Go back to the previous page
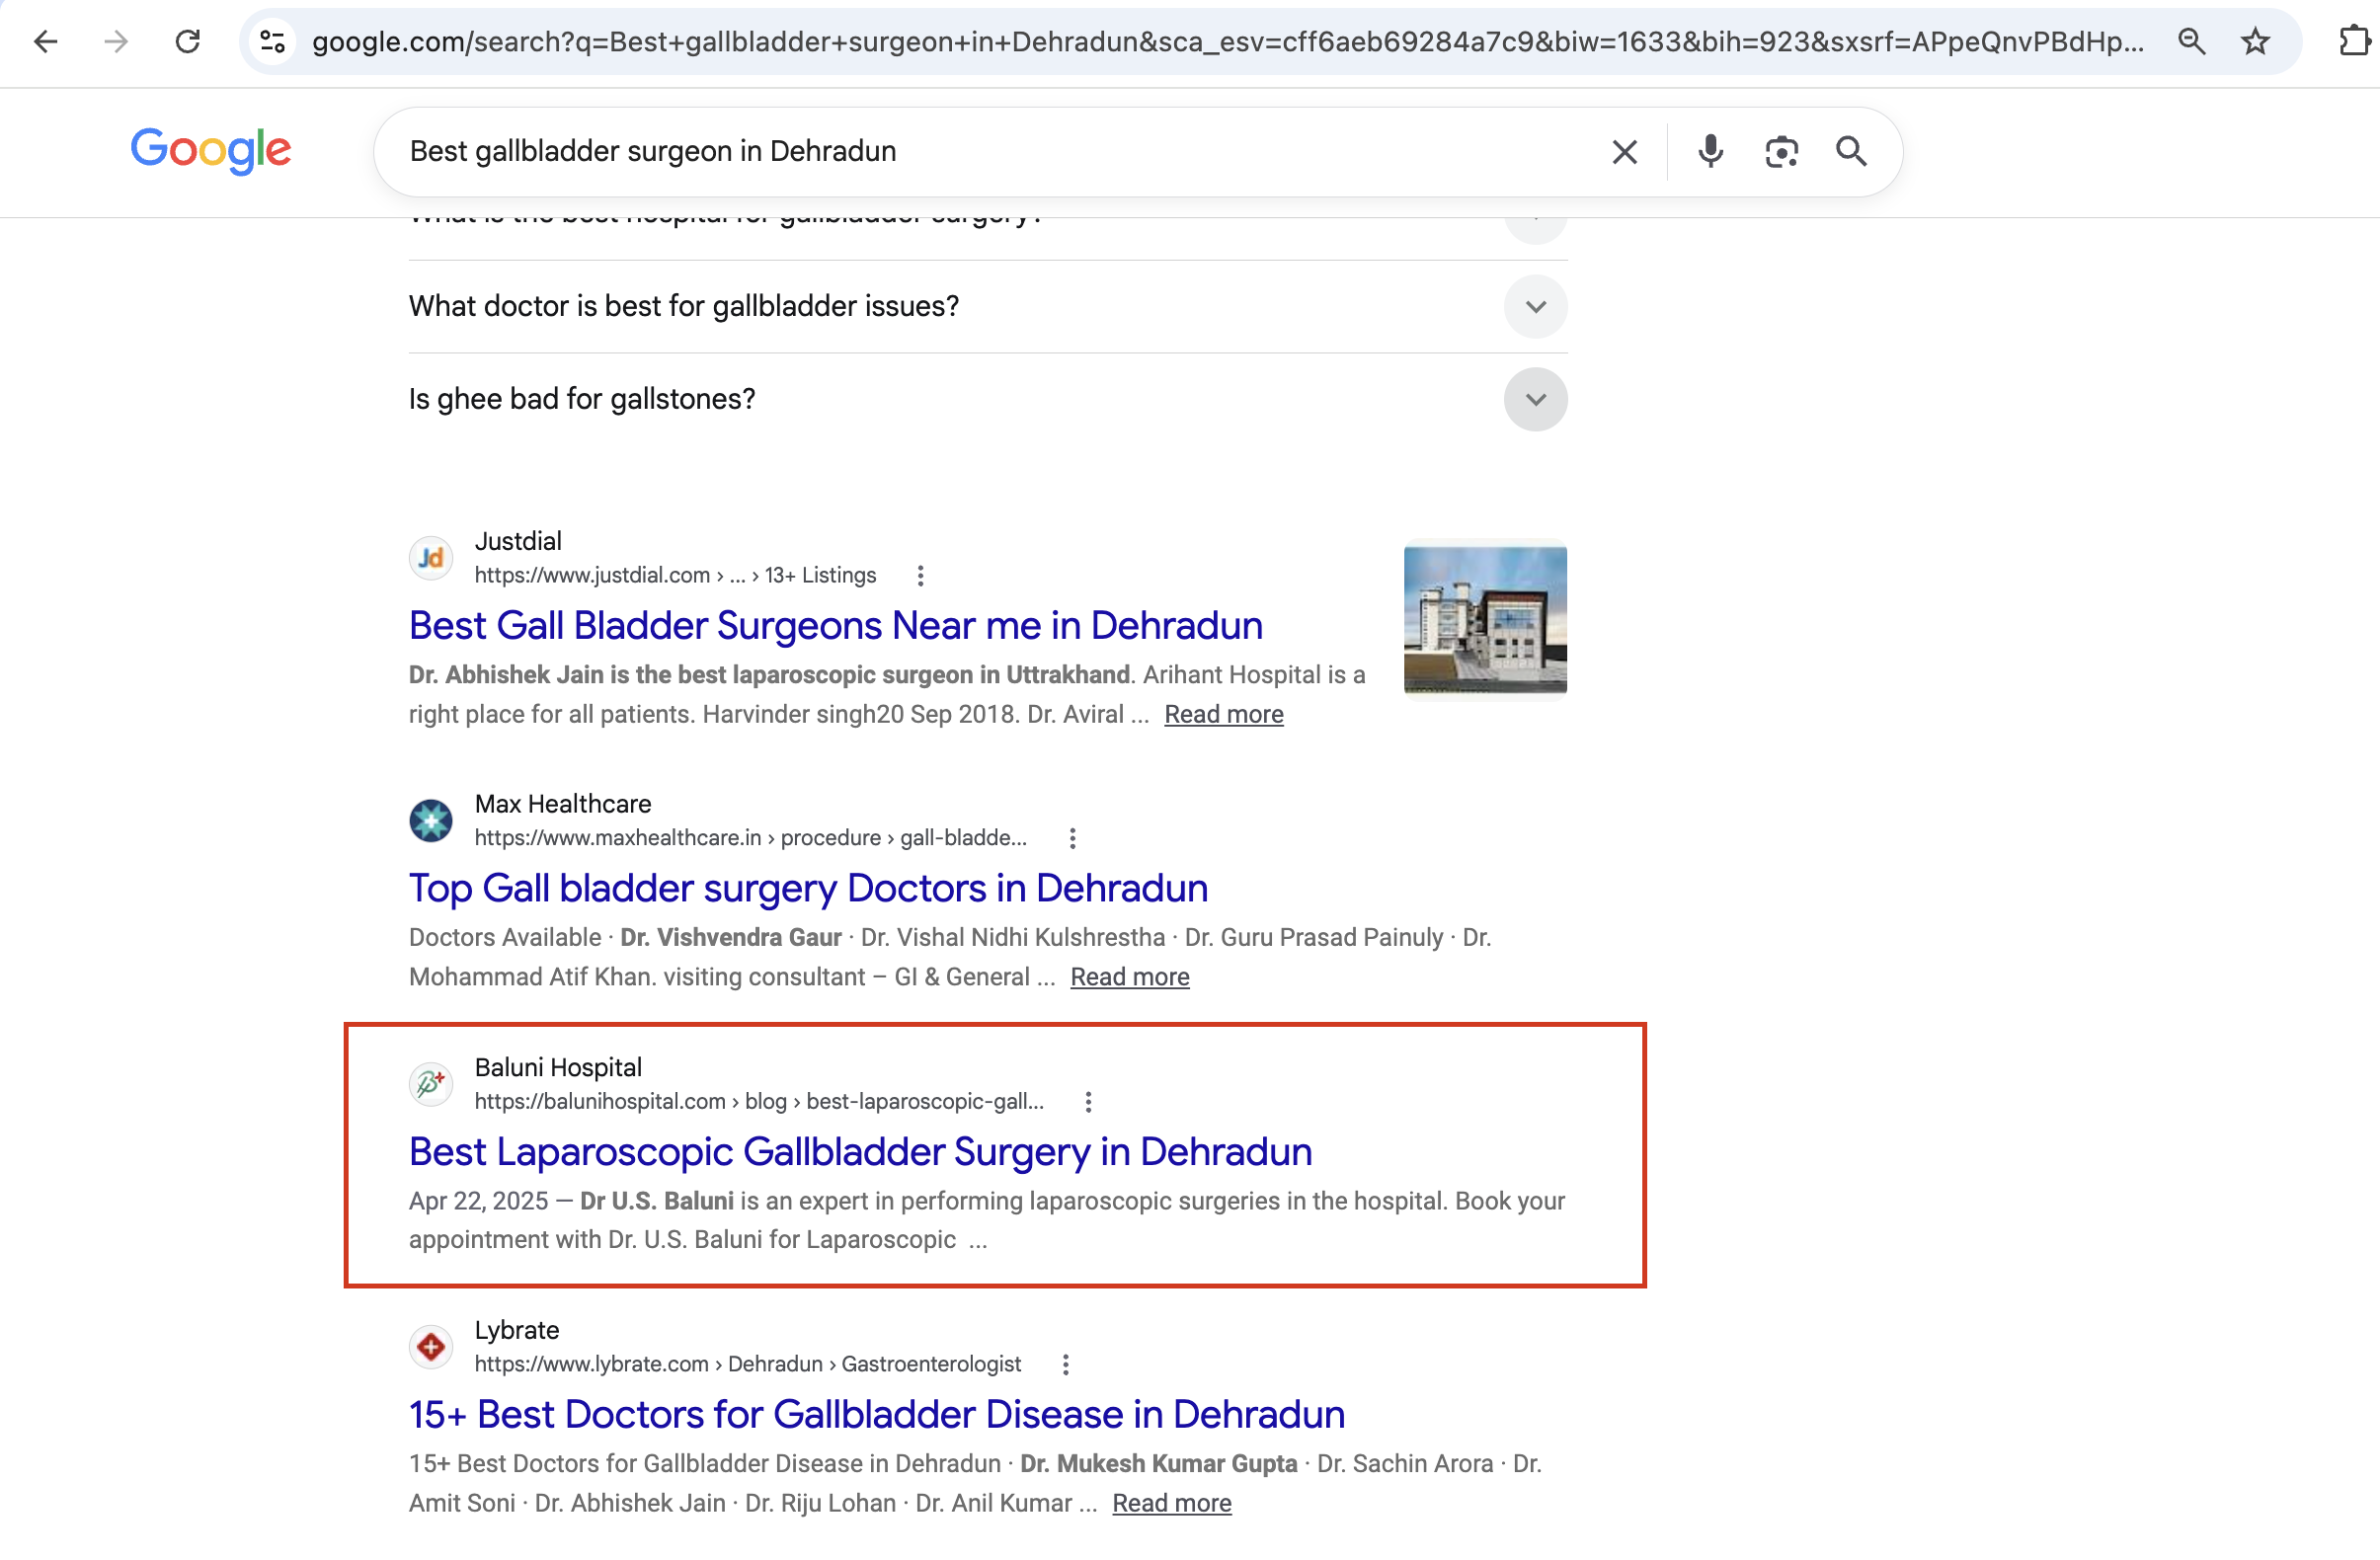Screen dimensions: 2380x1560 coord(46,41)
